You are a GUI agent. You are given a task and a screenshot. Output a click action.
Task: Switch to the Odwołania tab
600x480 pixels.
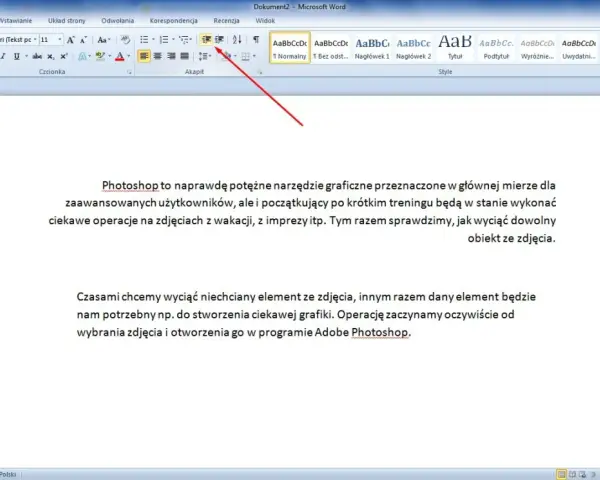(x=117, y=21)
